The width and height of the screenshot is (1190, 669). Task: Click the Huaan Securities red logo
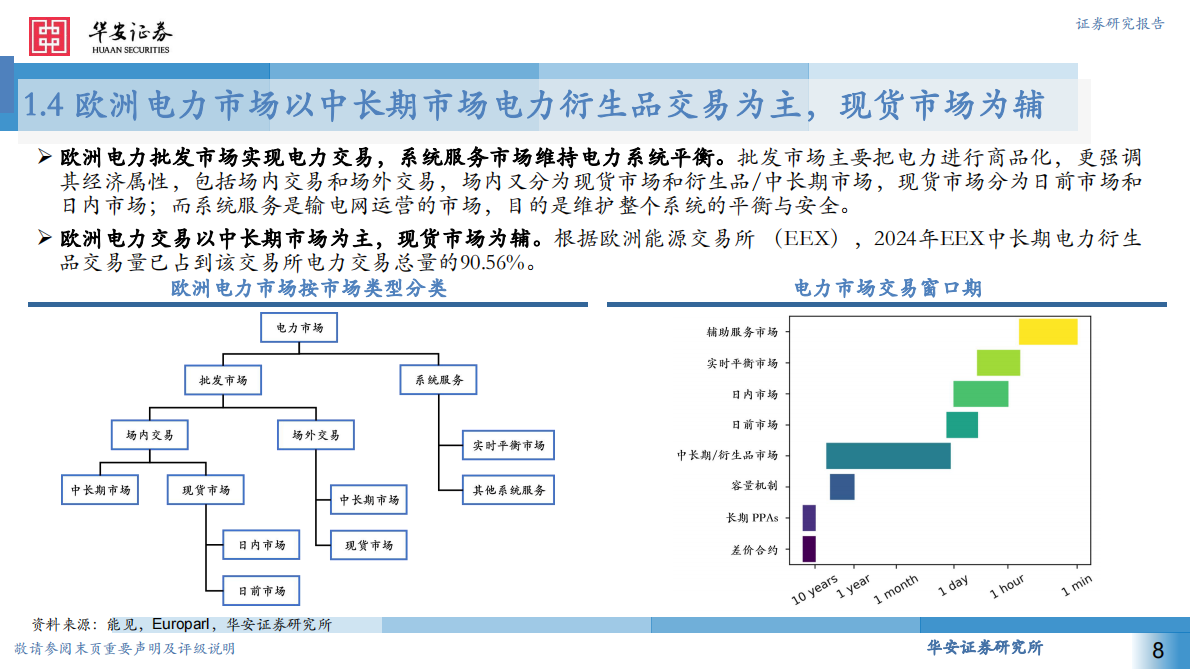(49, 36)
